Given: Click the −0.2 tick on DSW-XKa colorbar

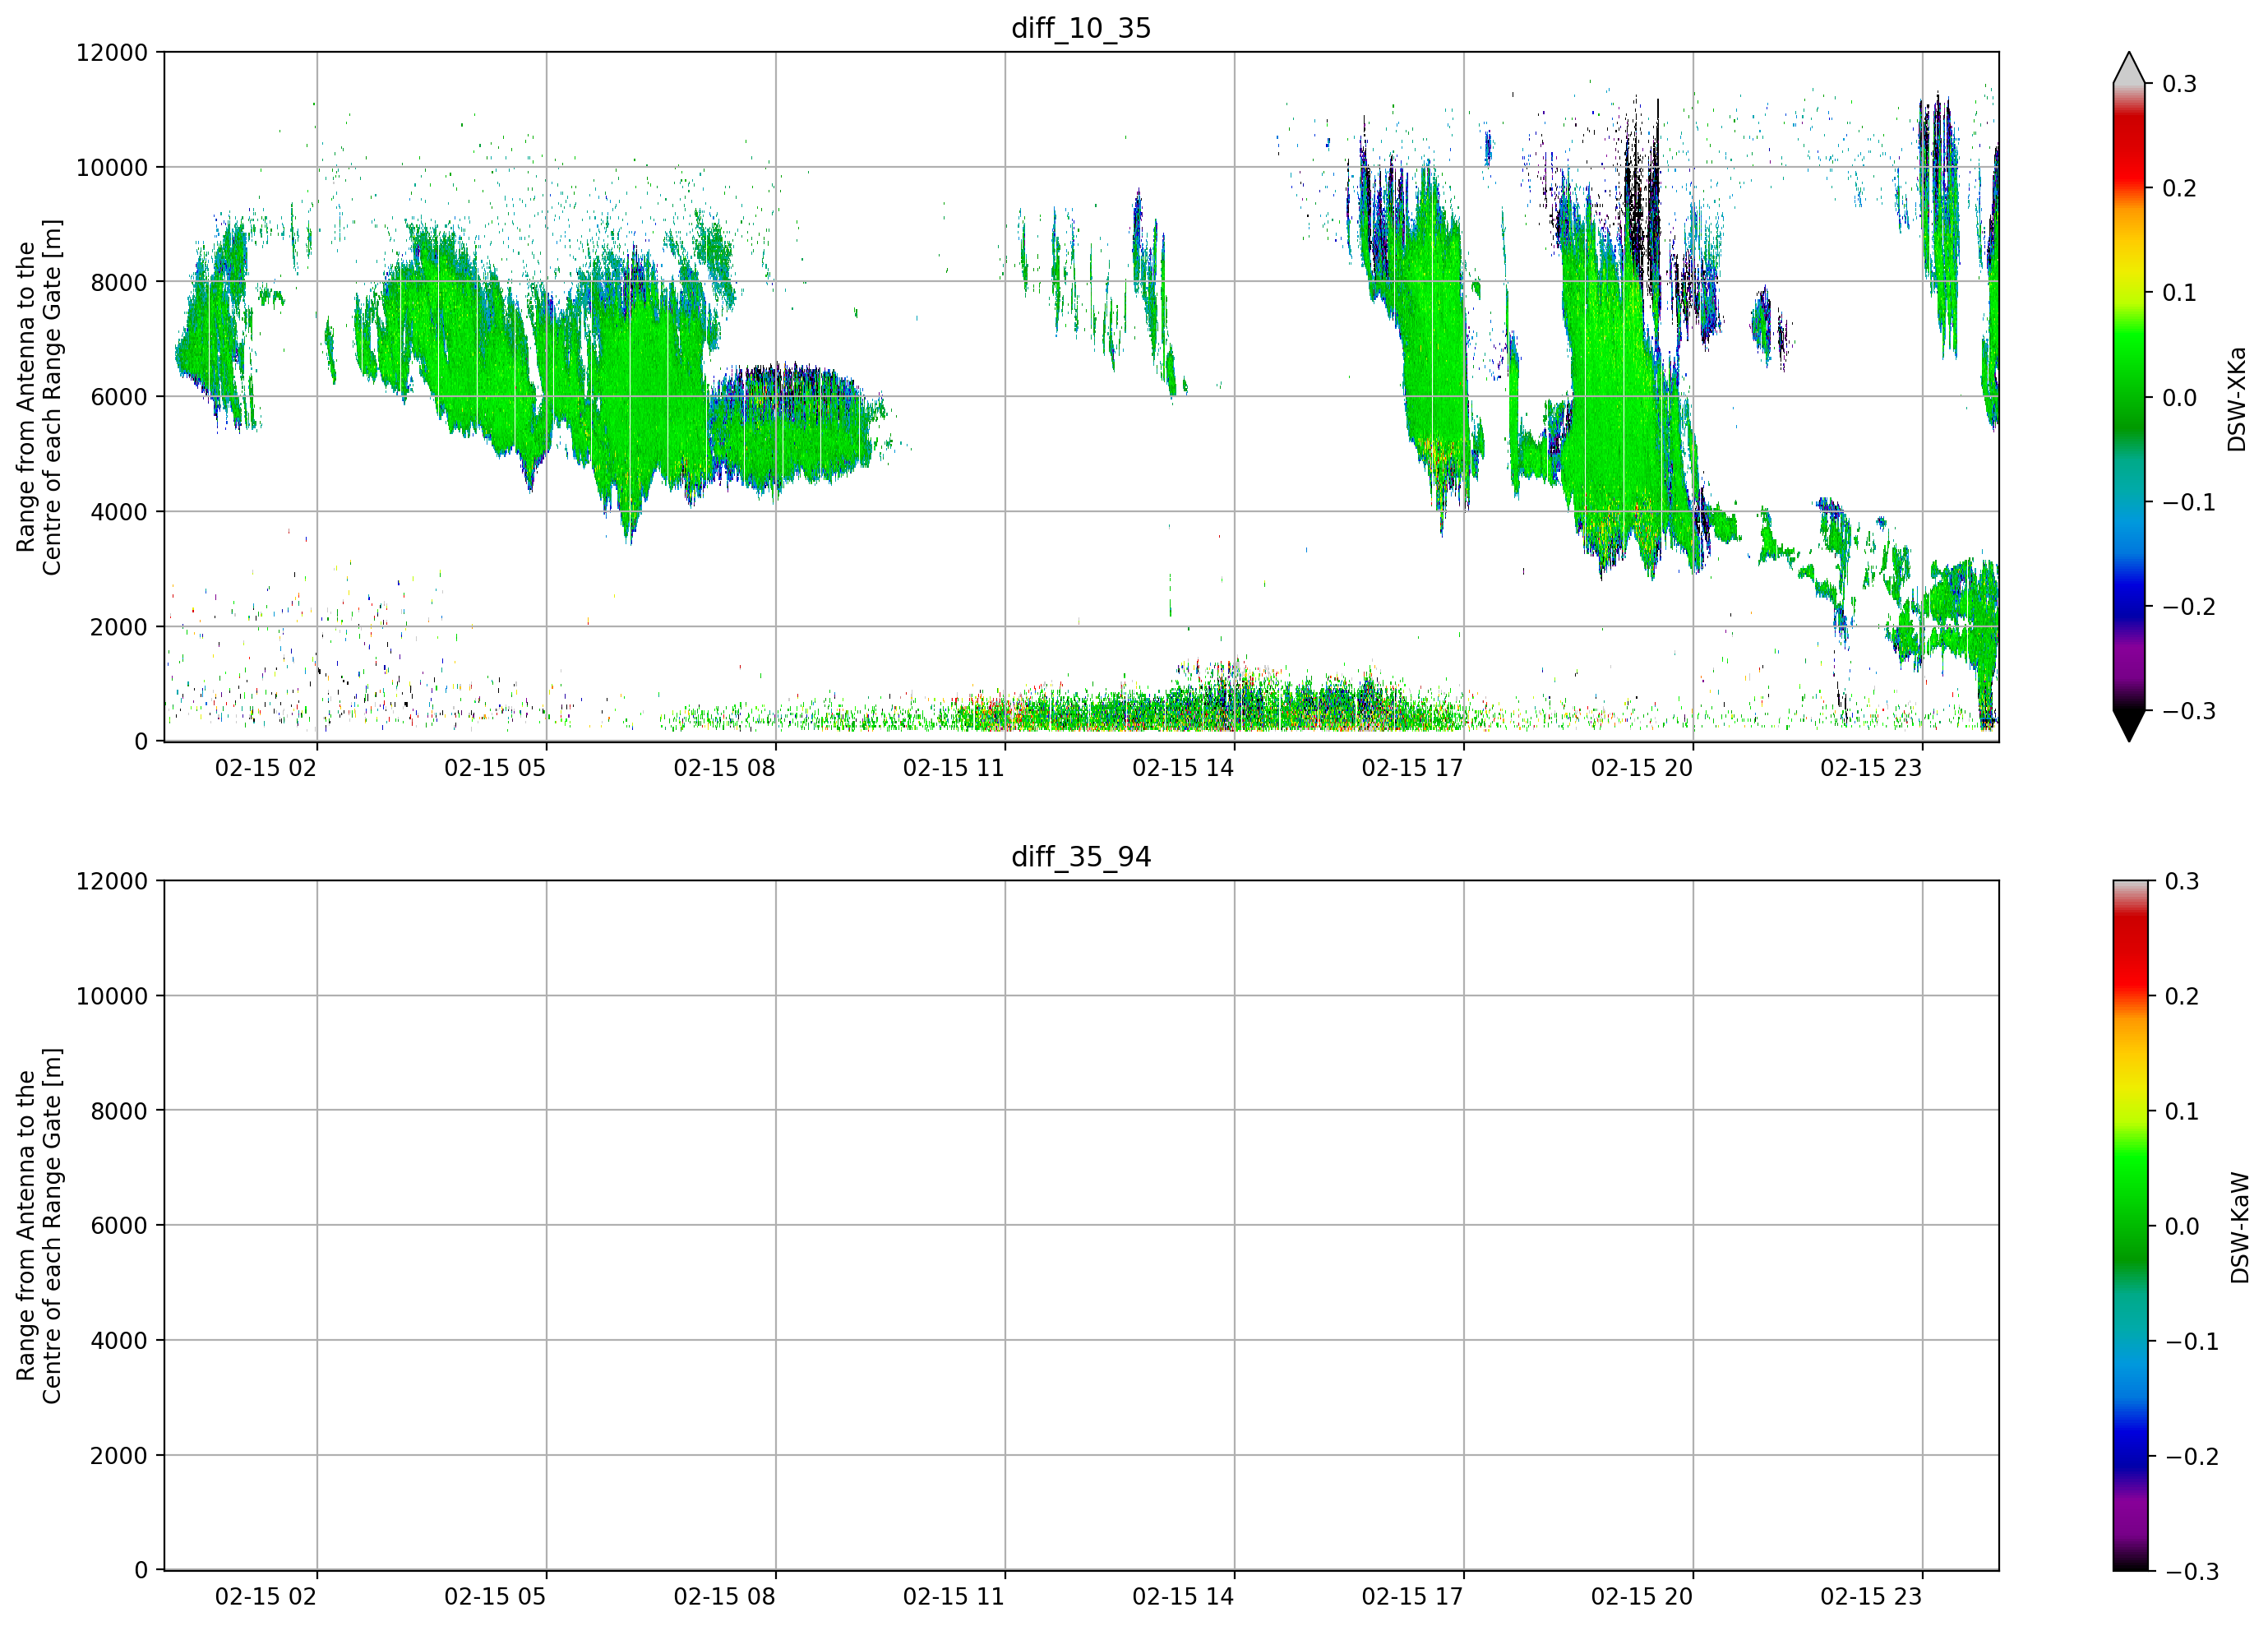Looking at the screenshot, I should (x=2189, y=607).
